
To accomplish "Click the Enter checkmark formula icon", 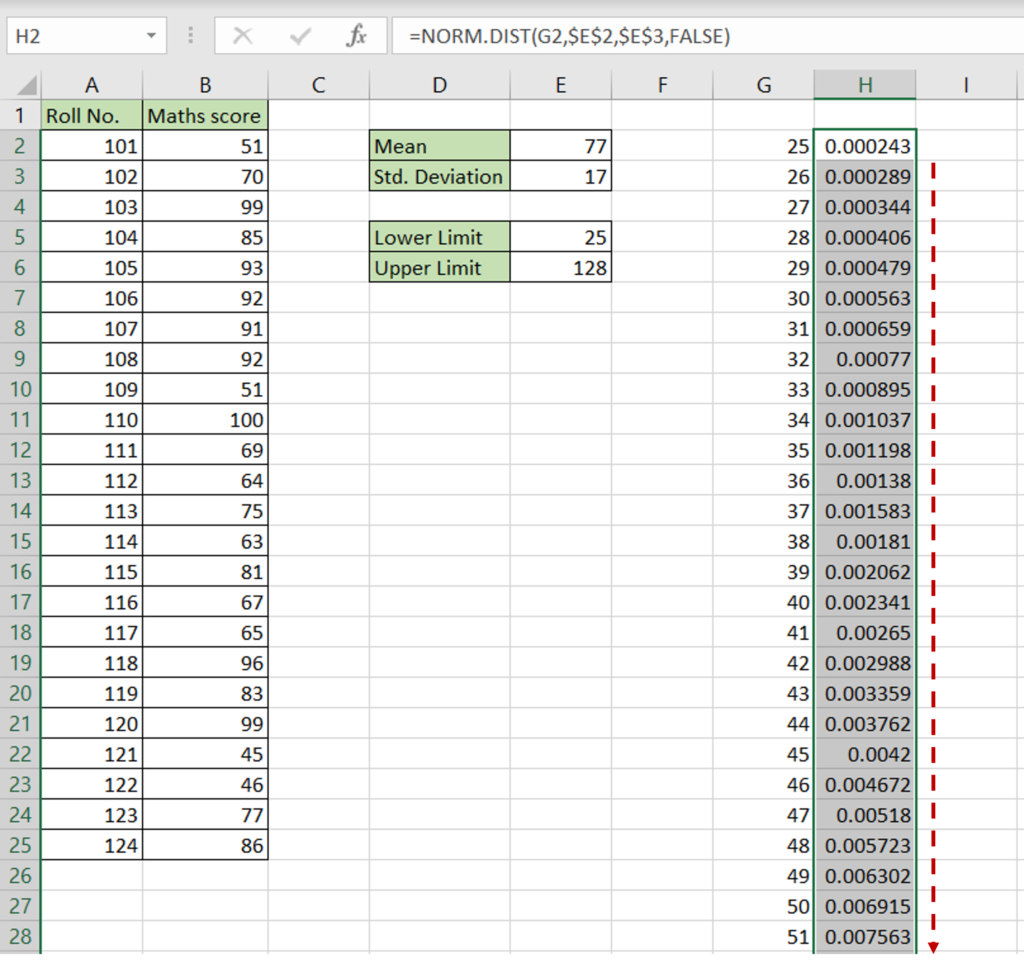I will click(x=298, y=35).
